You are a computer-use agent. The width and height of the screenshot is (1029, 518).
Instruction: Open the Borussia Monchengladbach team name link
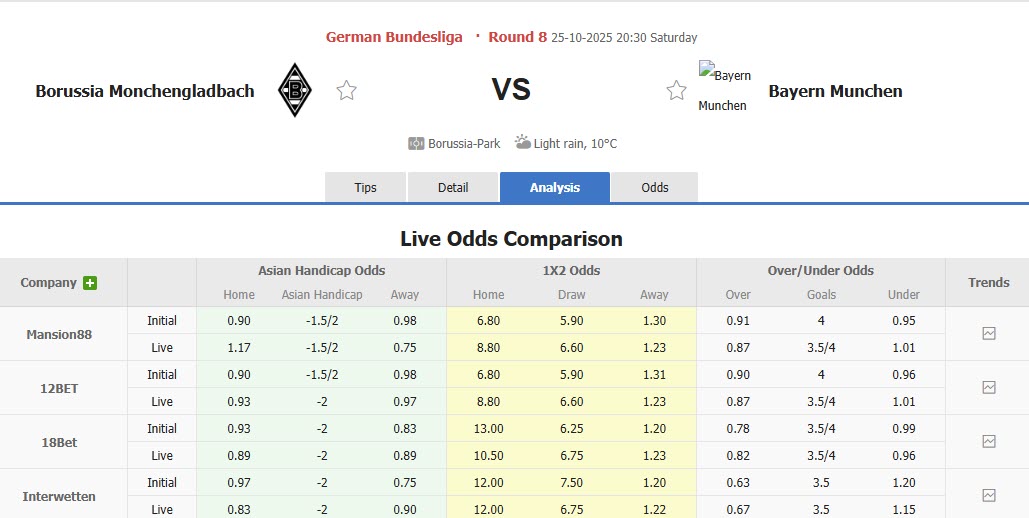tap(145, 91)
